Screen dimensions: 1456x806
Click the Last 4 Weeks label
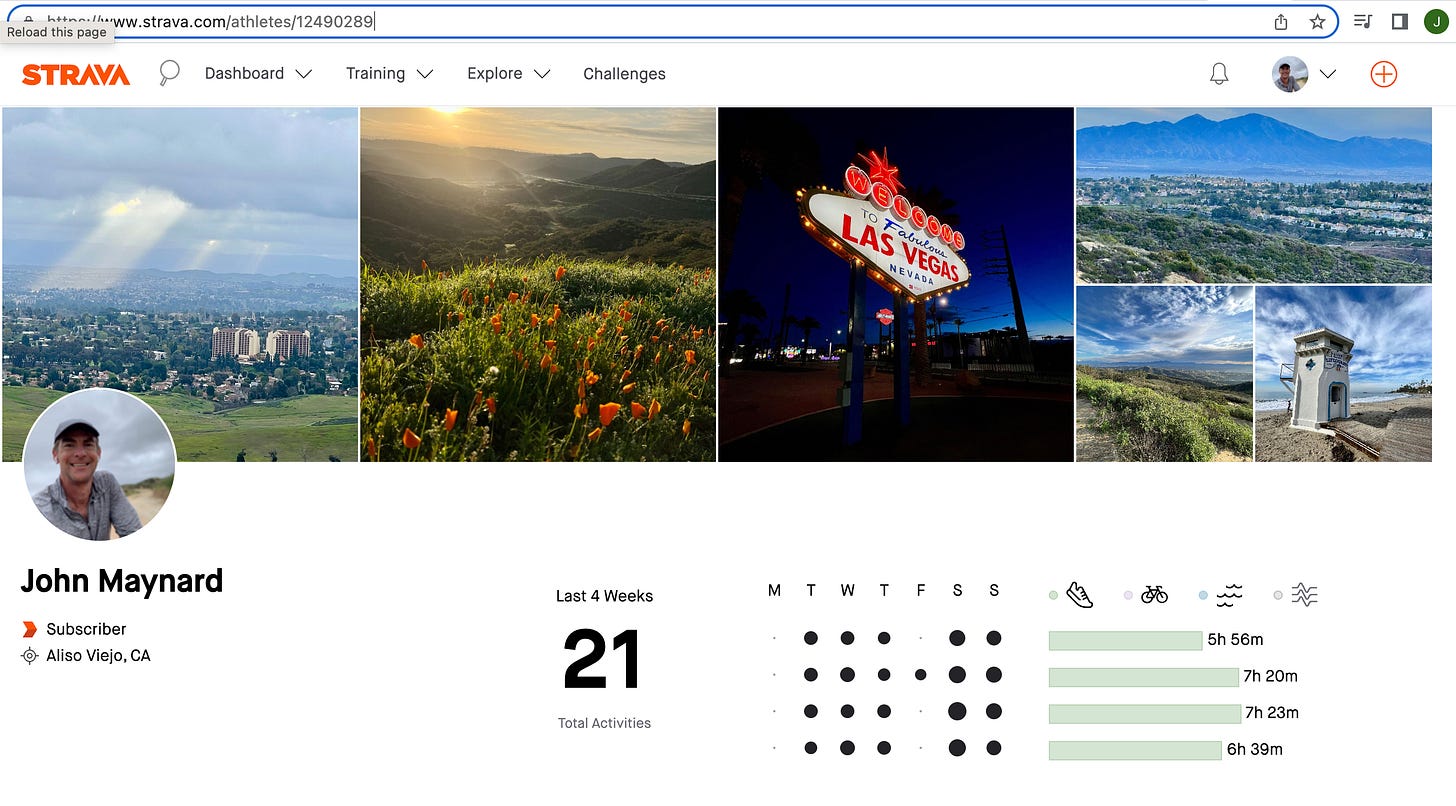point(604,596)
